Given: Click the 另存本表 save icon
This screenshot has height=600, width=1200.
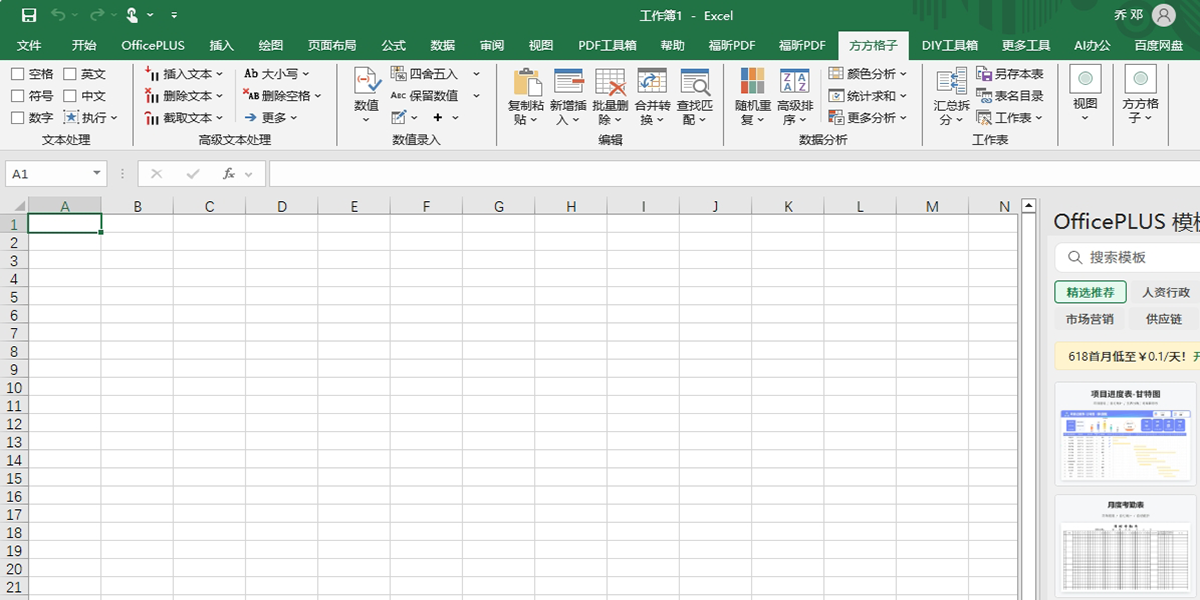Looking at the screenshot, I should tap(984, 74).
